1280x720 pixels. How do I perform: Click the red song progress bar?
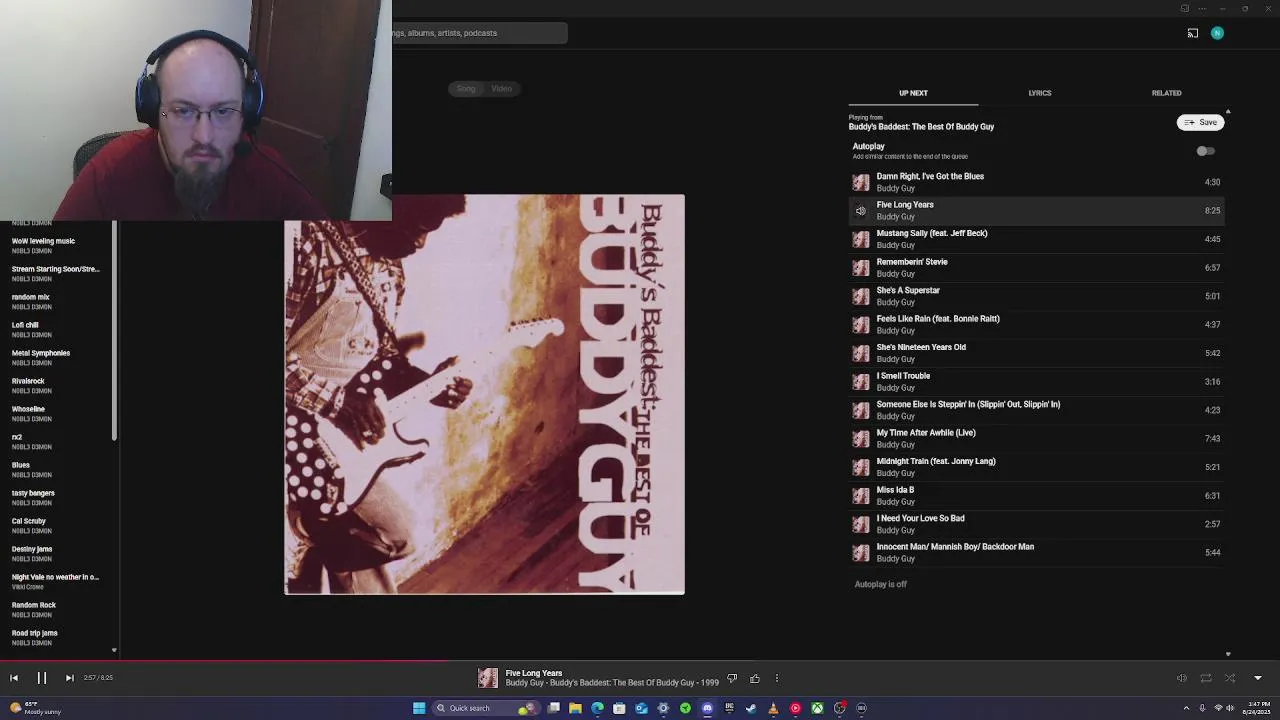pos(225,661)
